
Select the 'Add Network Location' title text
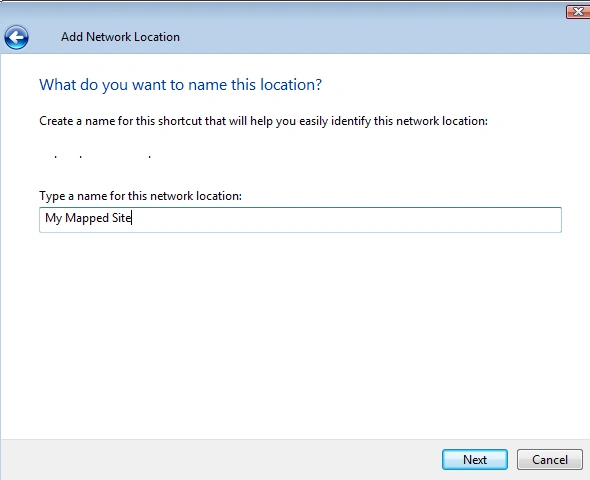(120, 37)
